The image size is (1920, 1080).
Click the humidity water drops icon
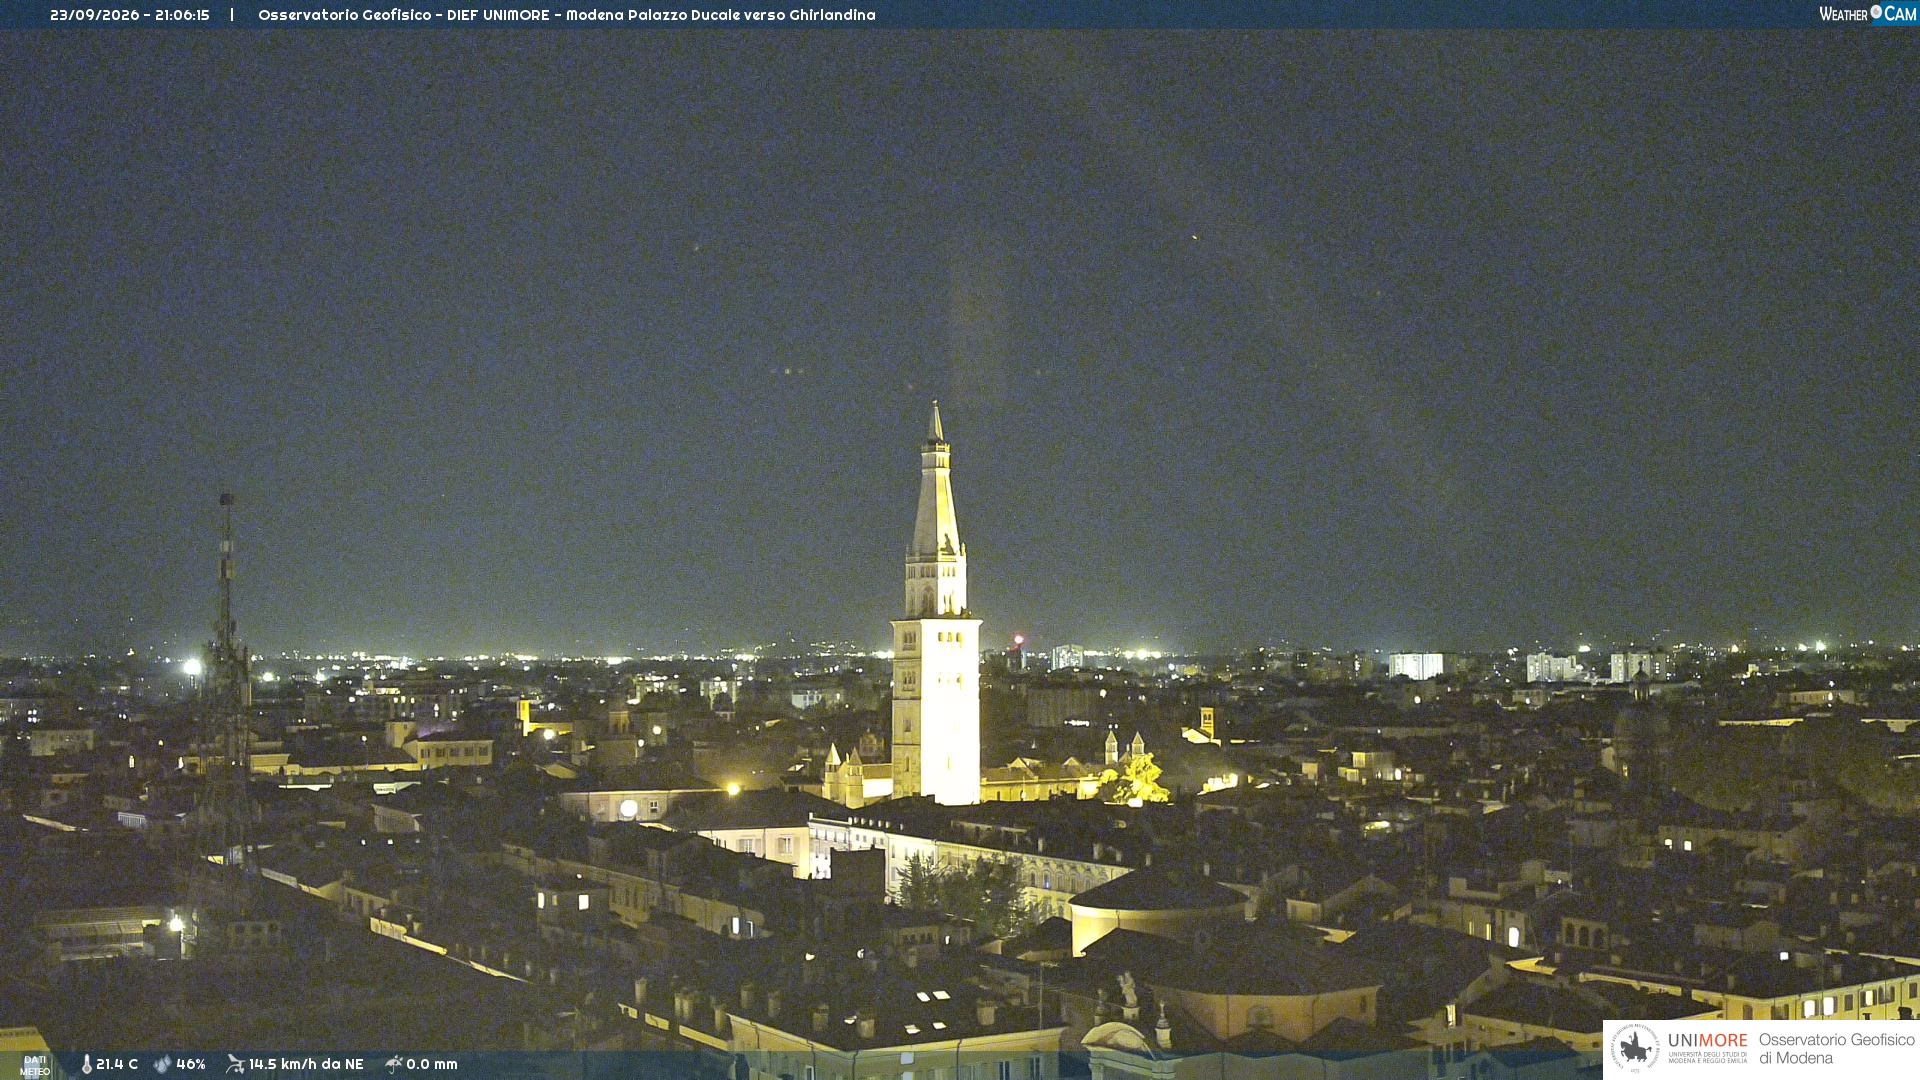(x=163, y=1064)
